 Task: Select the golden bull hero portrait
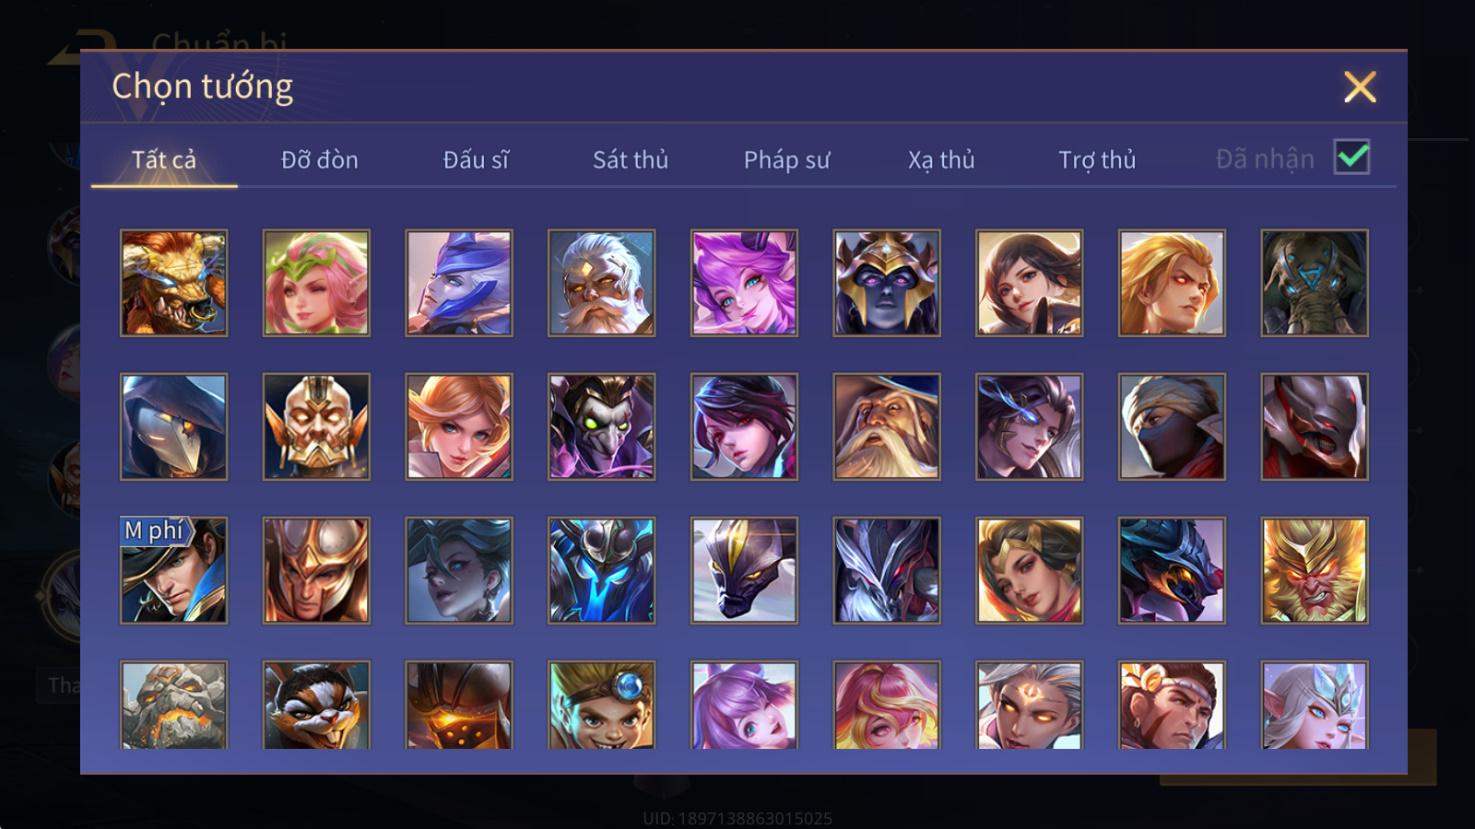[x=174, y=283]
